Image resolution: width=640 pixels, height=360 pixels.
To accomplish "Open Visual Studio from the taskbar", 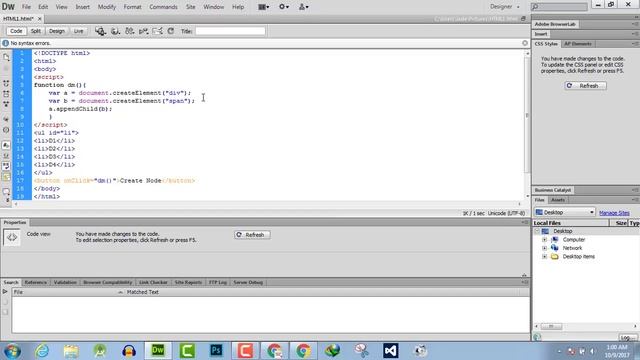I will coord(391,351).
